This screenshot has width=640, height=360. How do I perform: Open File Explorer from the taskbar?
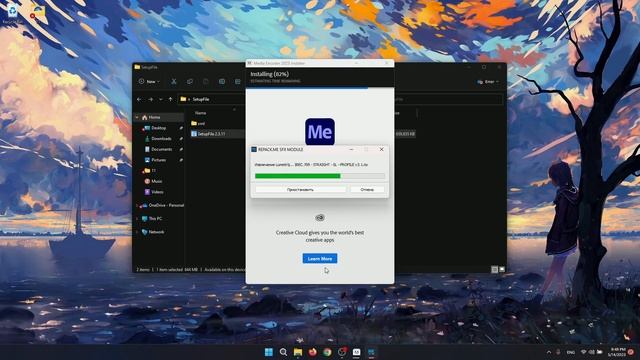click(x=298, y=352)
